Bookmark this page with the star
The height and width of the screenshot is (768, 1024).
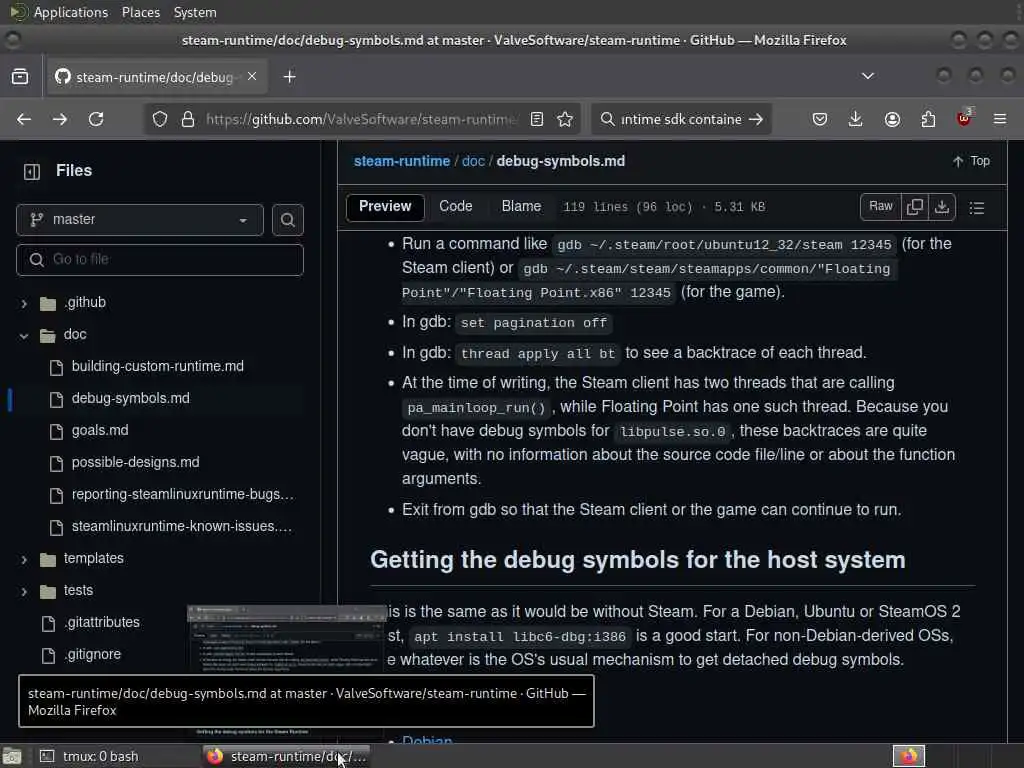coord(565,119)
